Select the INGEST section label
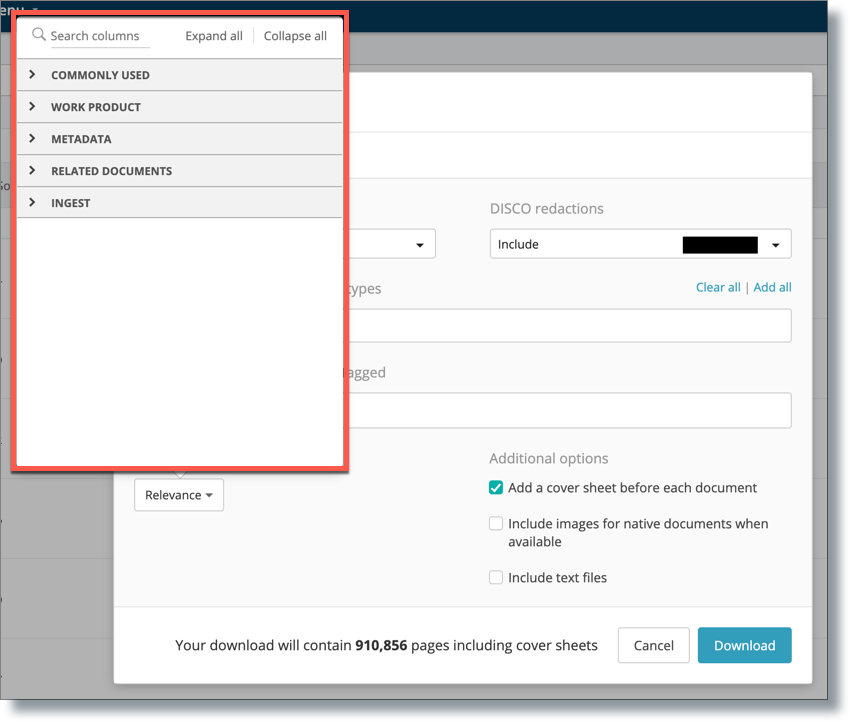The width and height of the screenshot is (850, 722). [70, 203]
